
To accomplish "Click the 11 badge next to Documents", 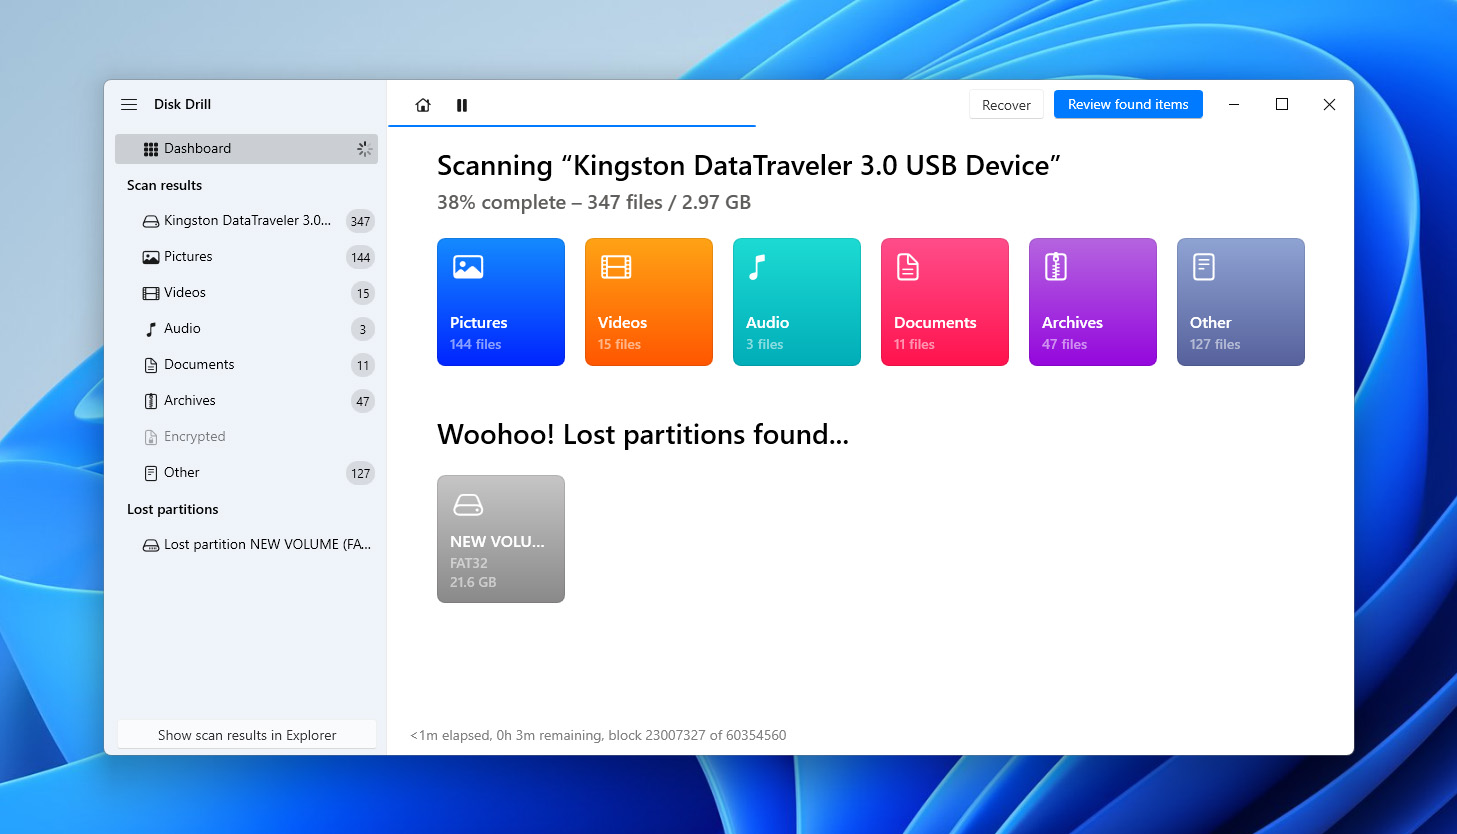I will coord(363,366).
